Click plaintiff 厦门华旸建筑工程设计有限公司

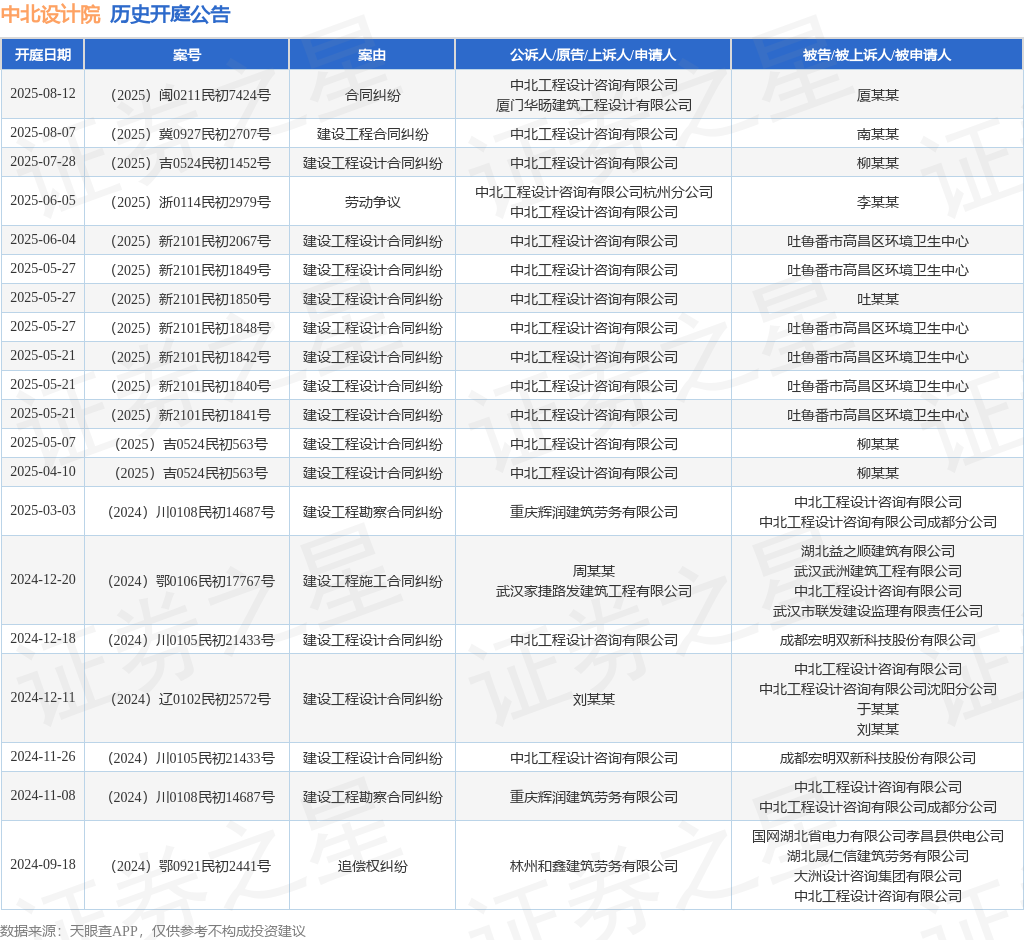point(593,105)
